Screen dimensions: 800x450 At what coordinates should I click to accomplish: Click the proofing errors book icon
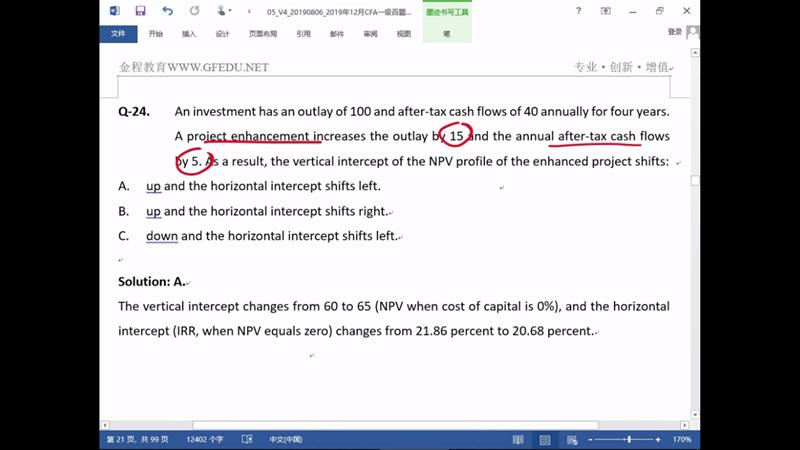247,439
